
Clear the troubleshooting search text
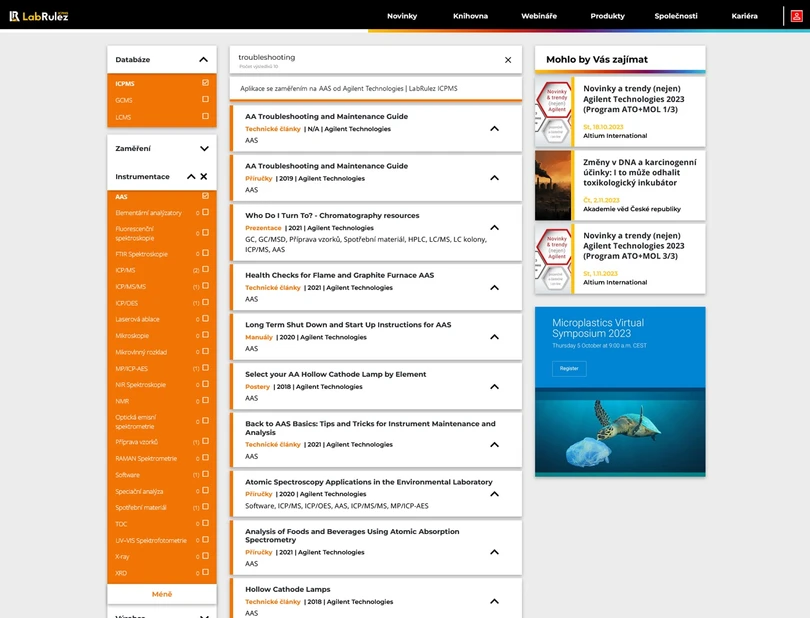tap(508, 60)
